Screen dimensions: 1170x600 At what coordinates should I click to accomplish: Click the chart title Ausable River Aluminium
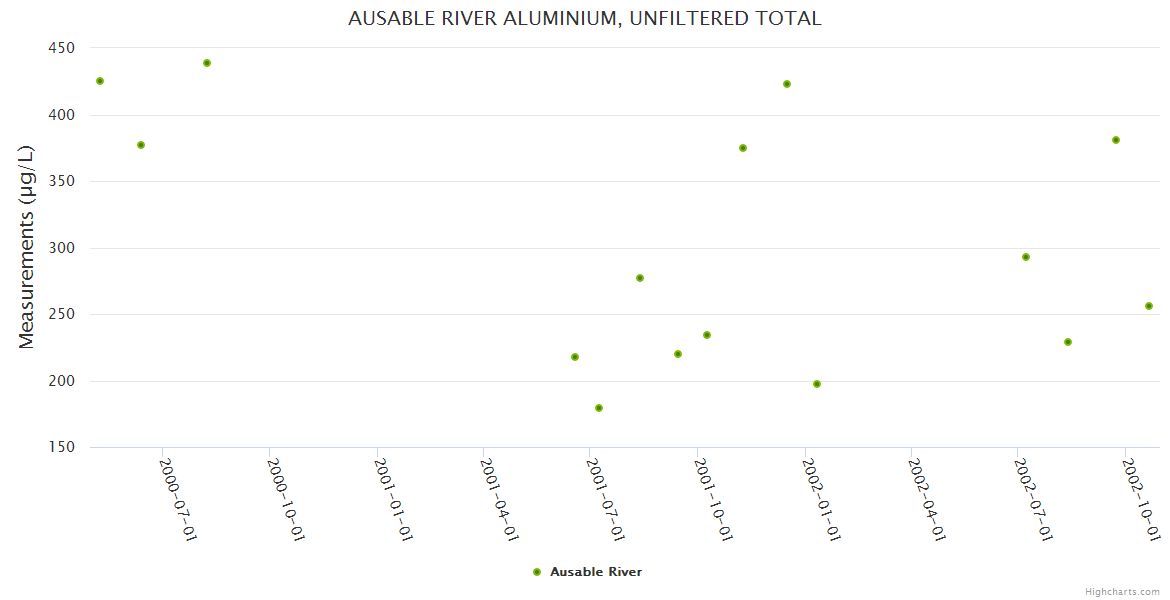pos(584,19)
